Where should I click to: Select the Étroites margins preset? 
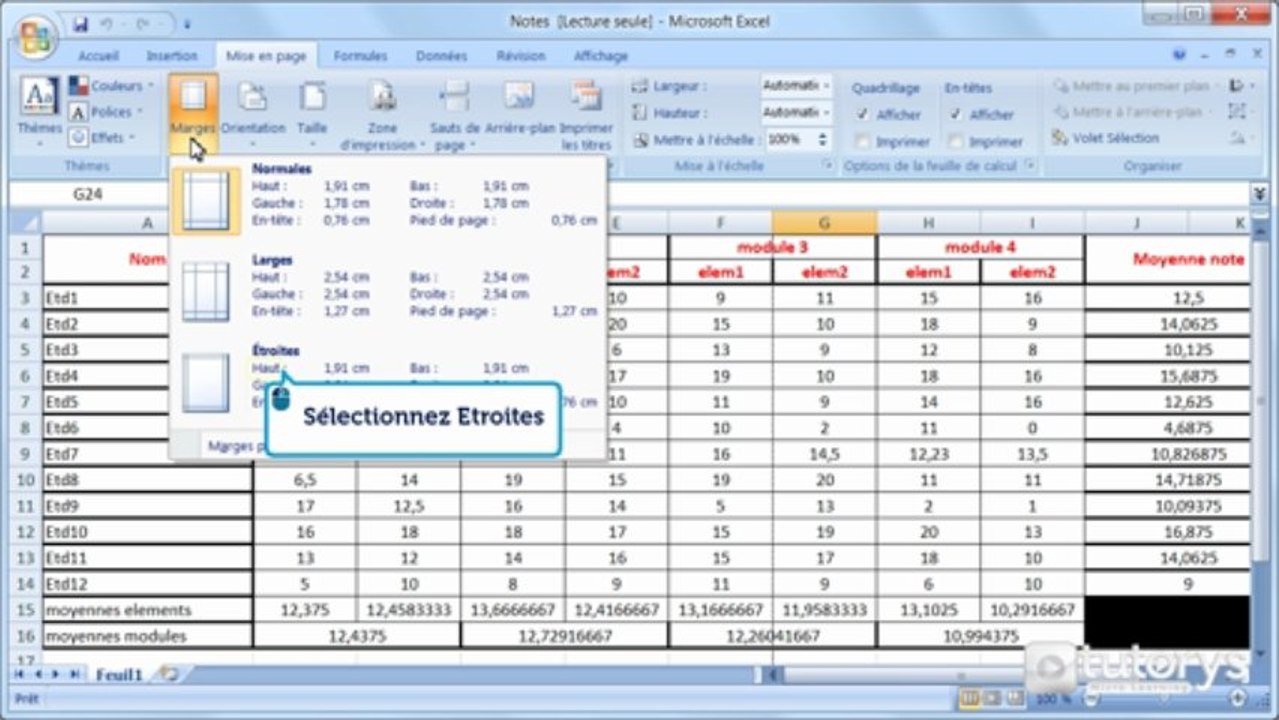pos(388,380)
